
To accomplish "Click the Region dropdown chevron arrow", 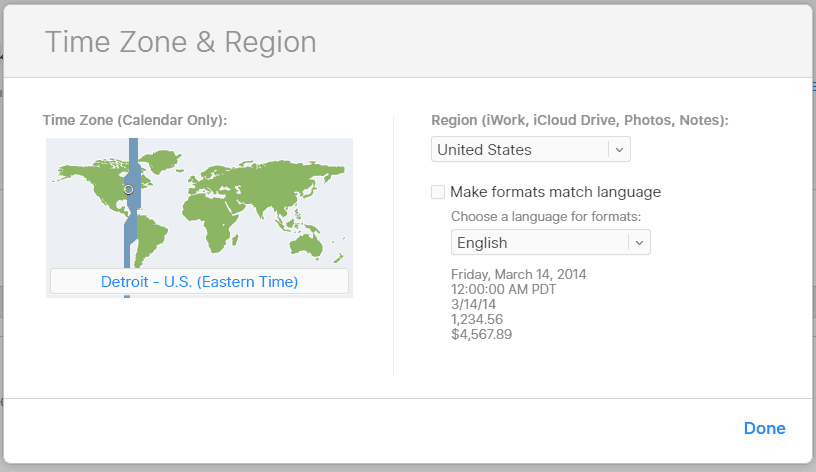I will point(619,150).
